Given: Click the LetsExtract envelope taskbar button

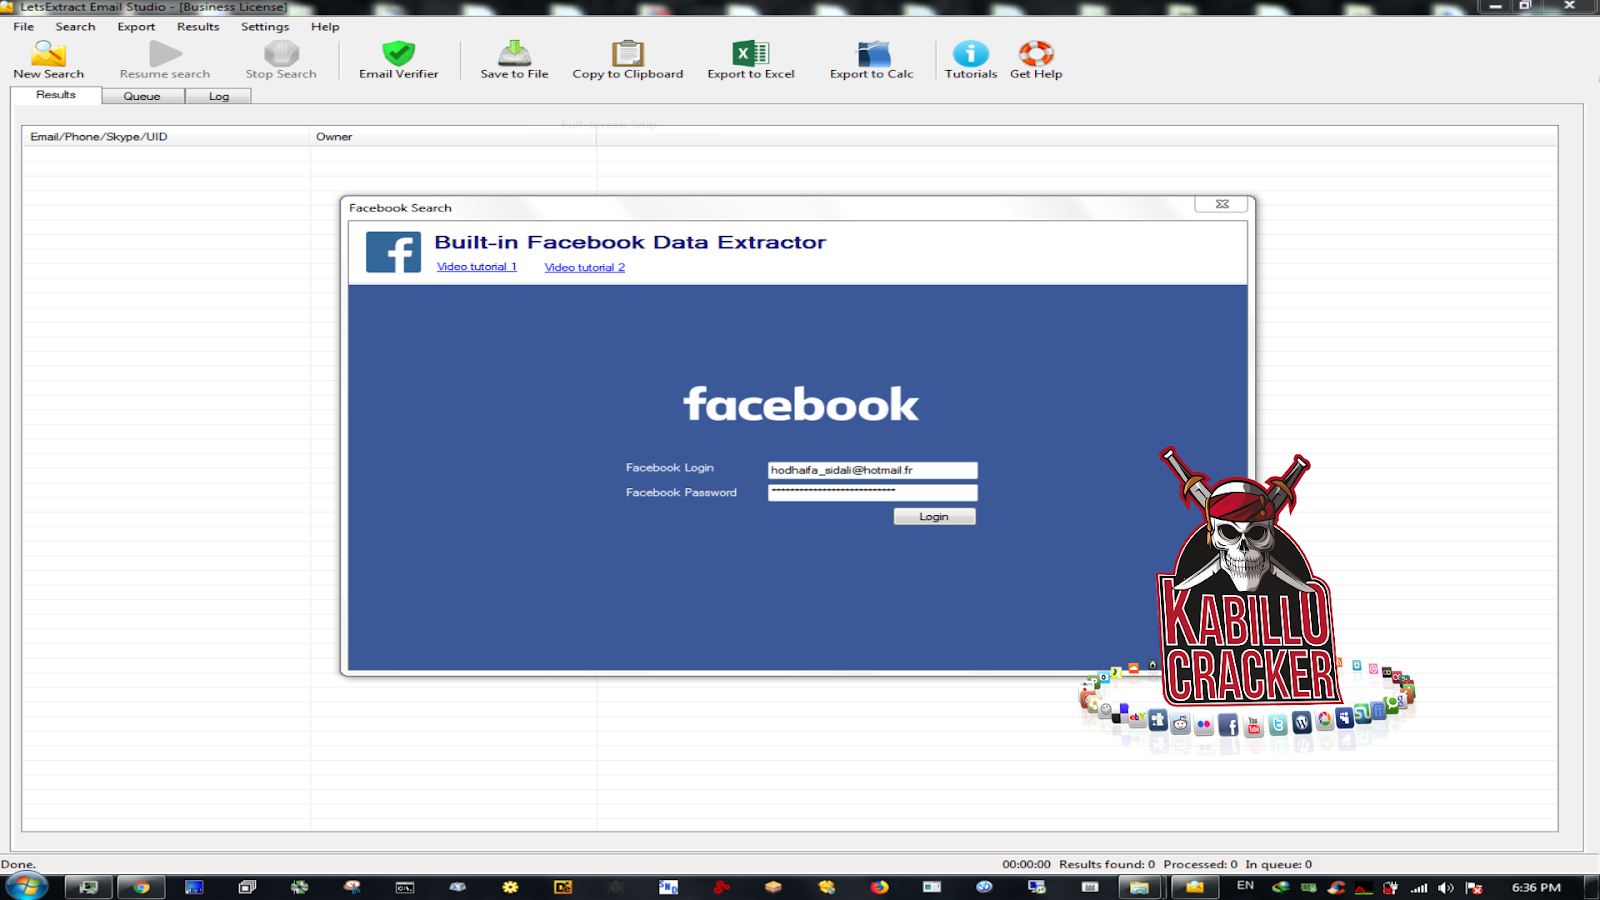Looking at the screenshot, I should tap(1194, 887).
